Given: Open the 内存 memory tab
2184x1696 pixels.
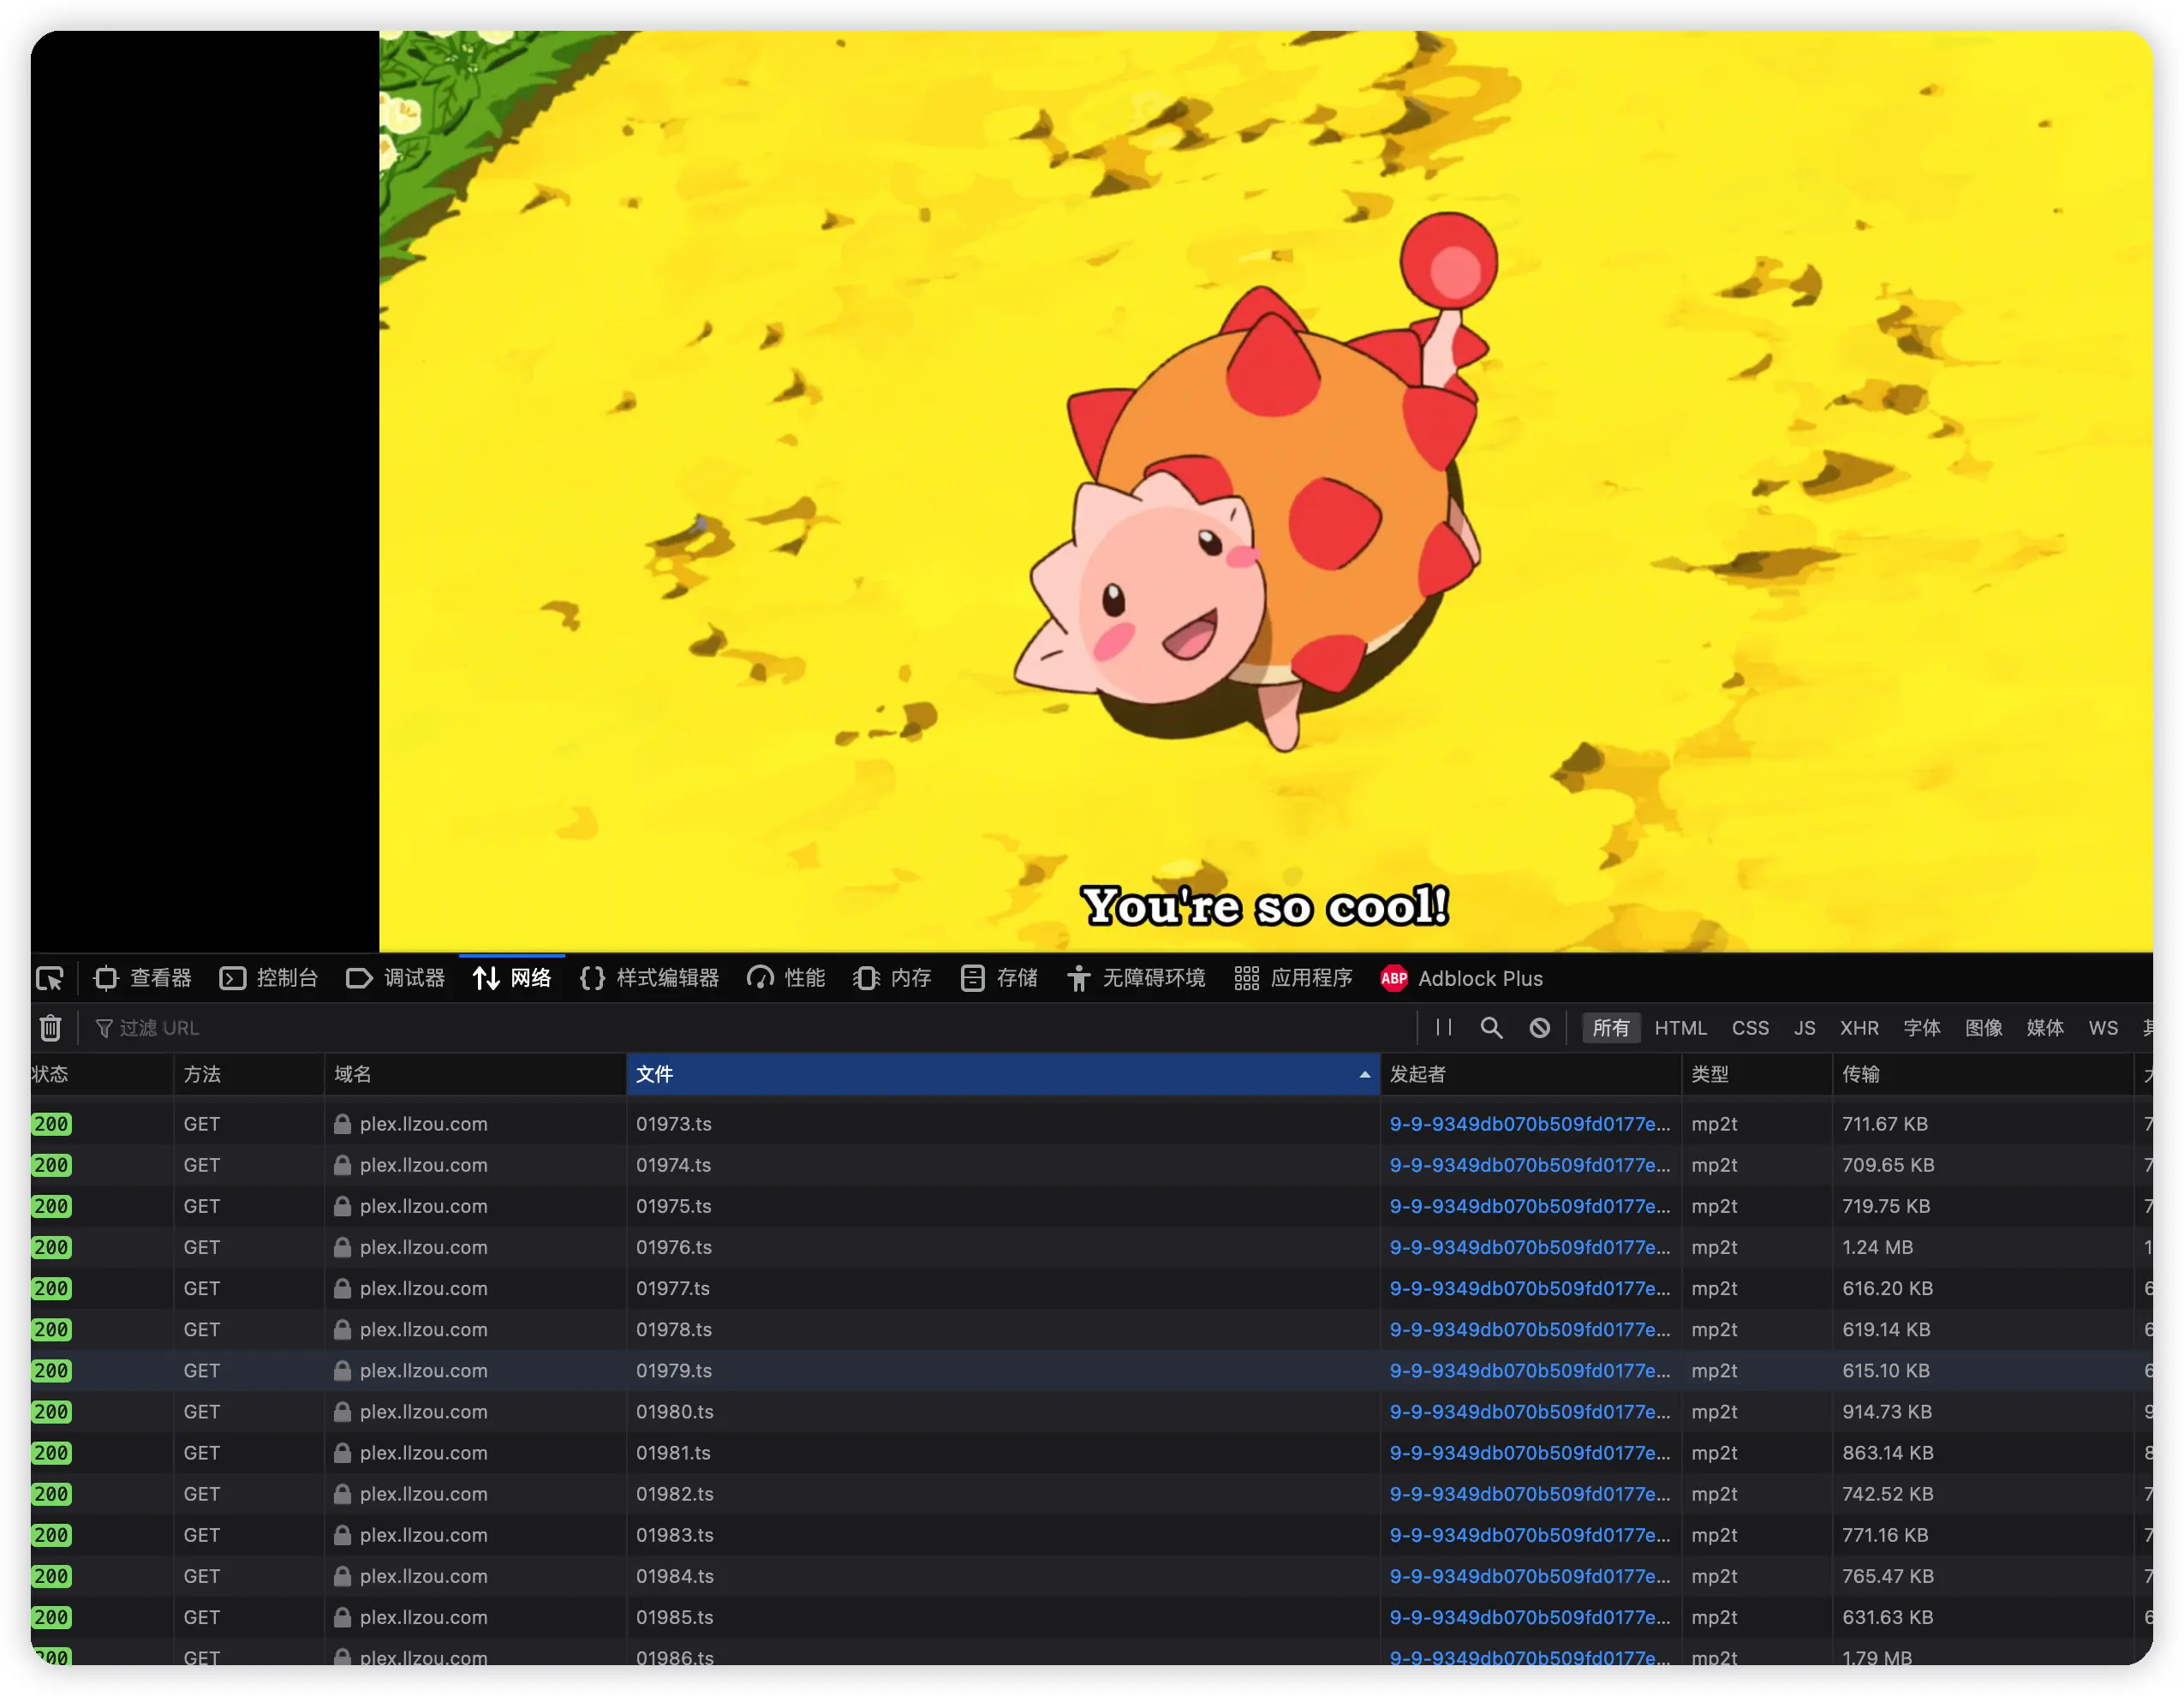Looking at the screenshot, I should click(x=892, y=978).
